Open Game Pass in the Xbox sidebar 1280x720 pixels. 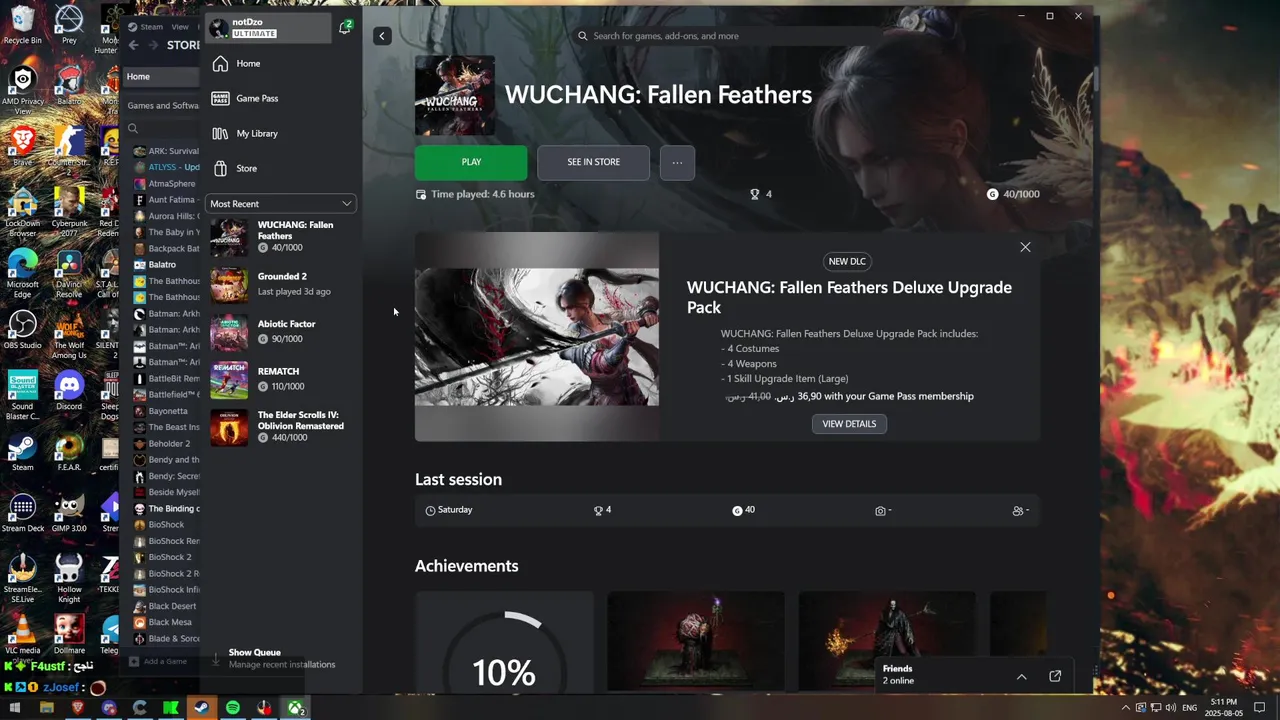(x=245, y=99)
